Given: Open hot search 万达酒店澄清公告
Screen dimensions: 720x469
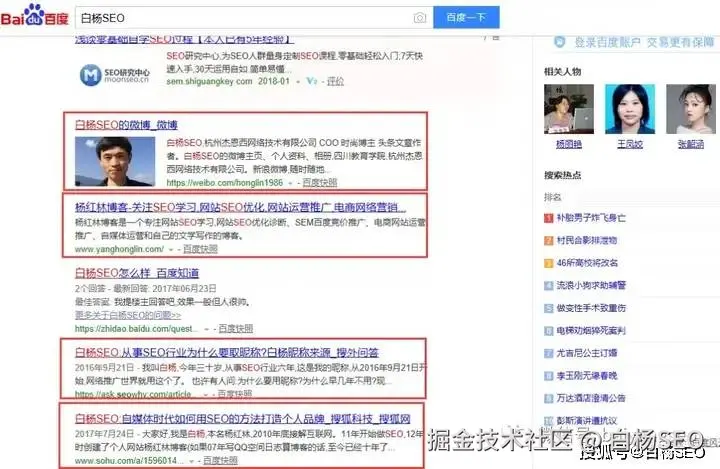Looking at the screenshot, I should tap(591, 398).
